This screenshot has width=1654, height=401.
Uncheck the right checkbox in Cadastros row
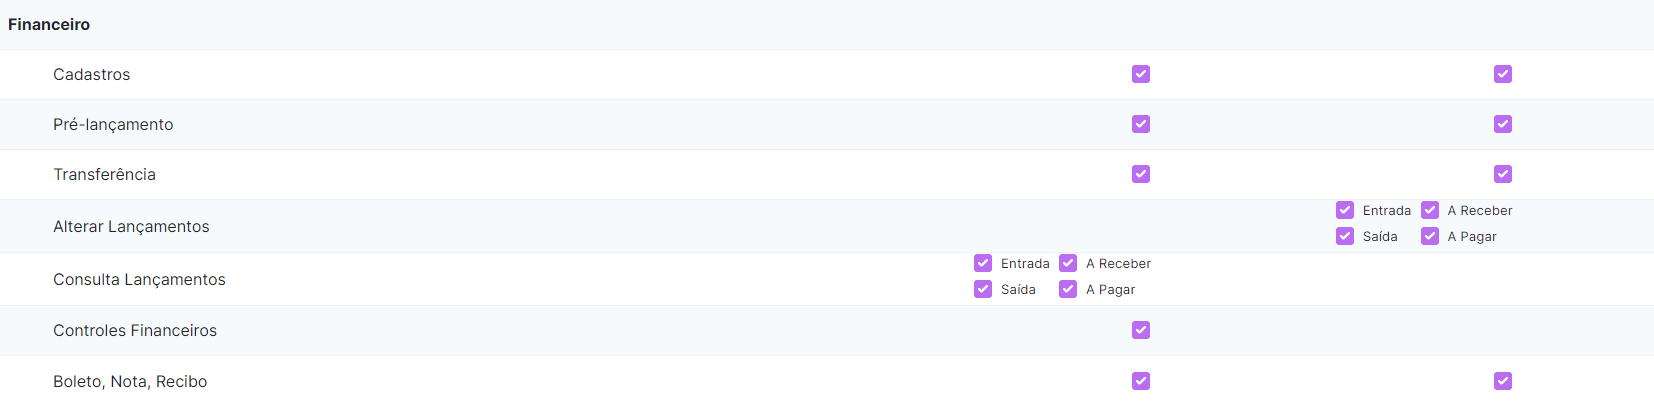coord(1503,74)
